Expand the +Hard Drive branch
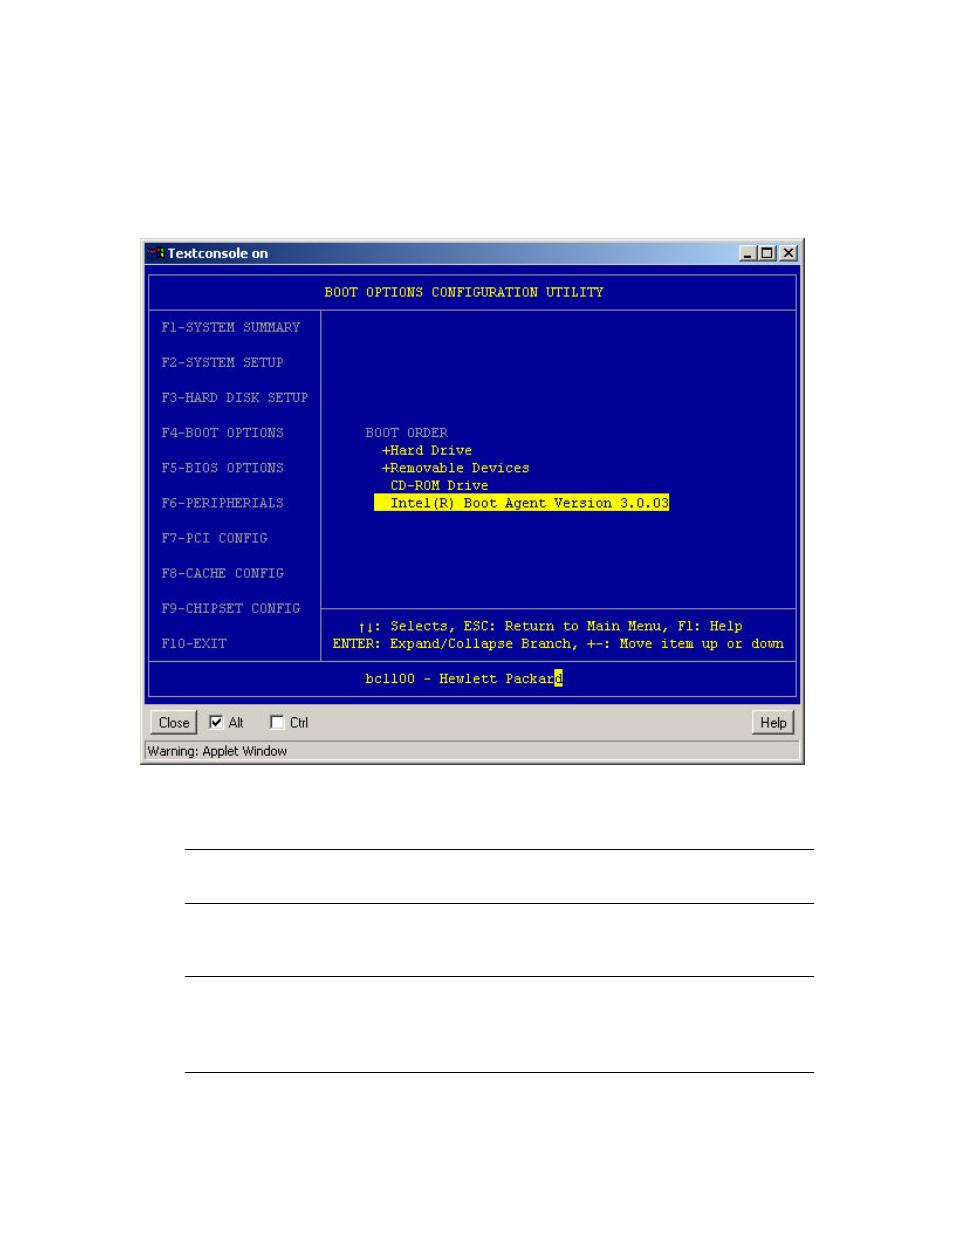 coord(427,451)
